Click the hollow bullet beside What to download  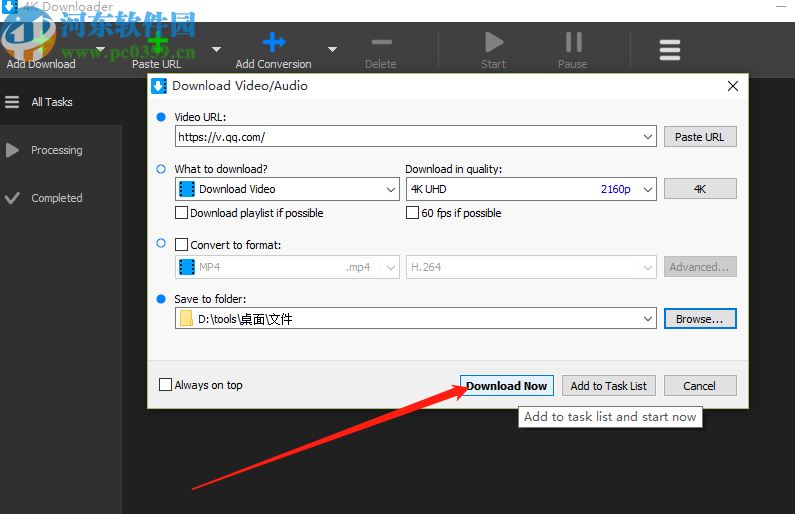pyautogui.click(x=161, y=169)
